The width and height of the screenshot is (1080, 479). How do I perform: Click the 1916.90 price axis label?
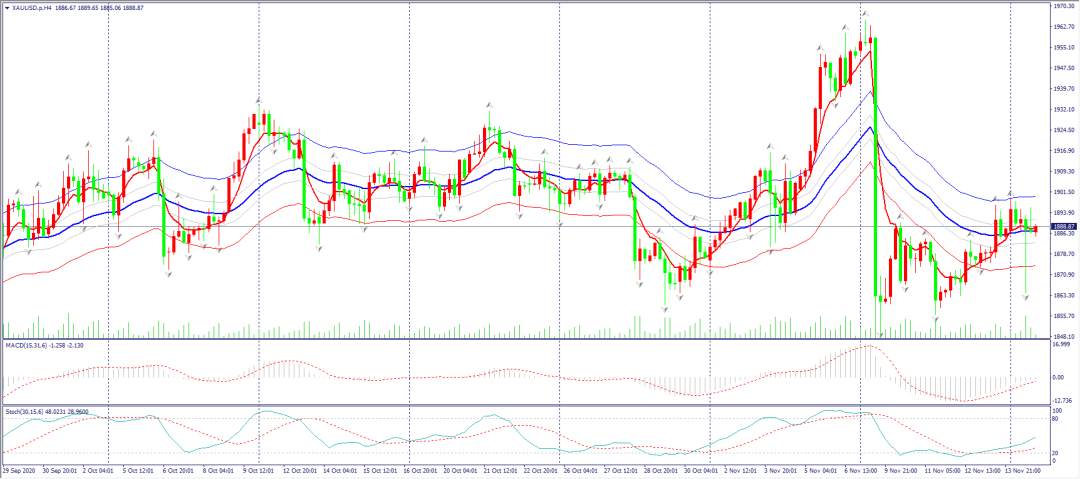coord(1065,151)
